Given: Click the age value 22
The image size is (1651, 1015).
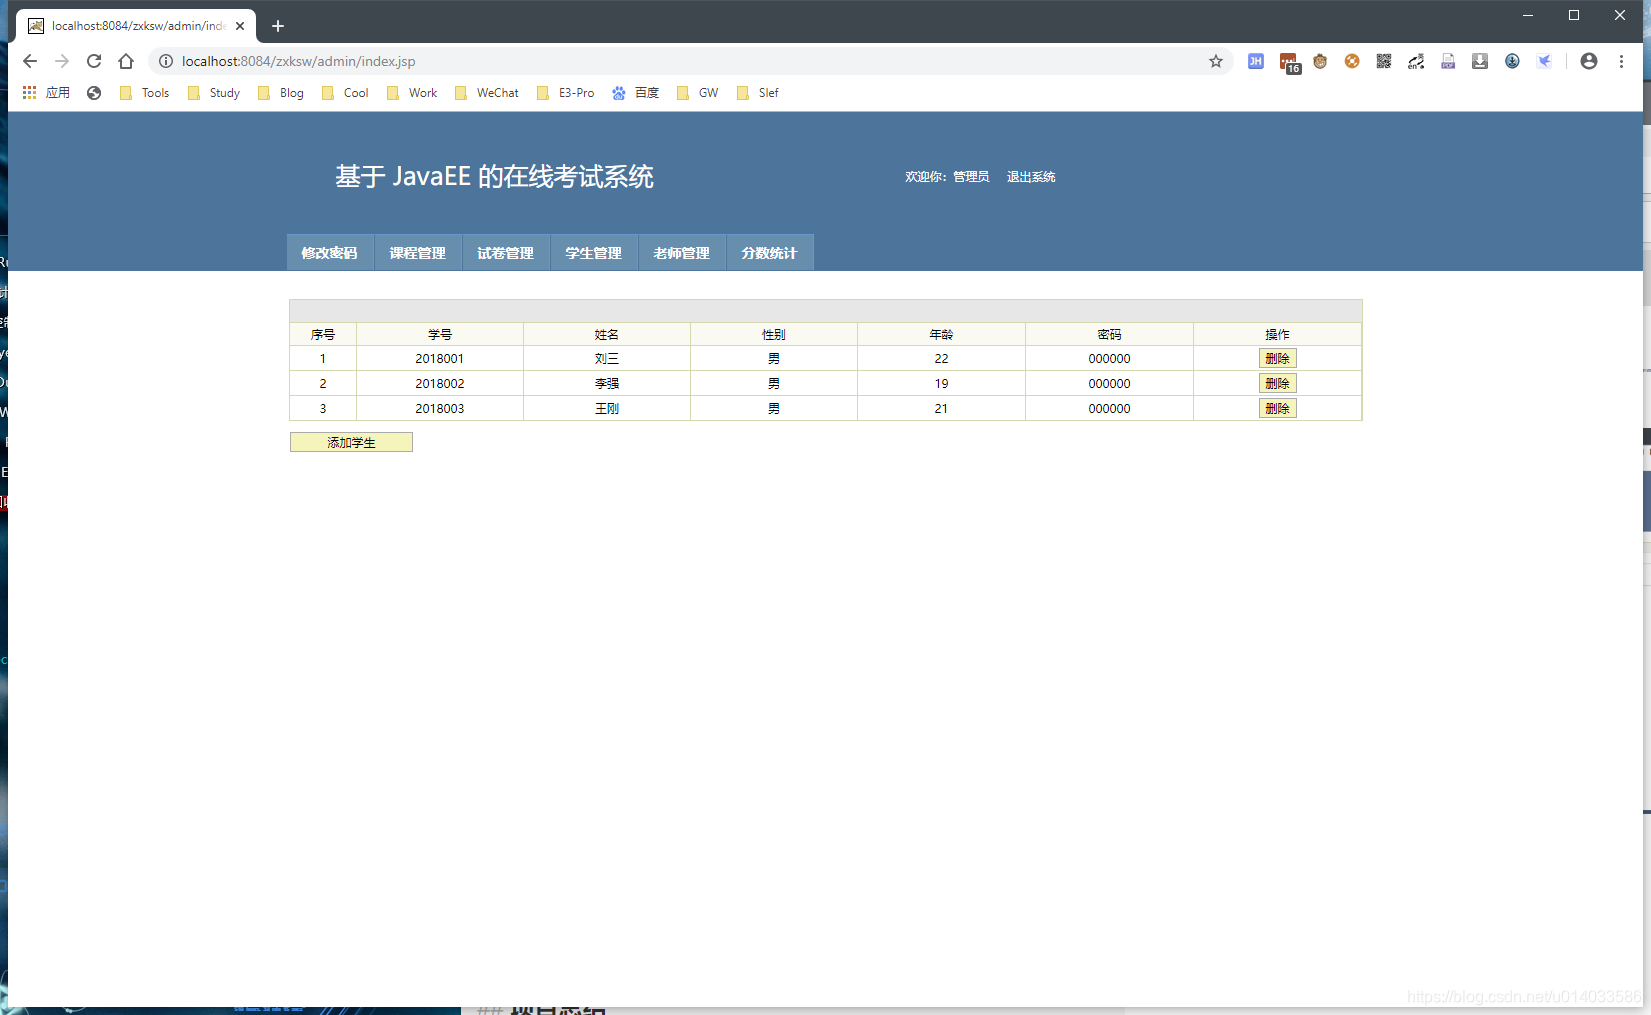Looking at the screenshot, I should (x=941, y=358).
